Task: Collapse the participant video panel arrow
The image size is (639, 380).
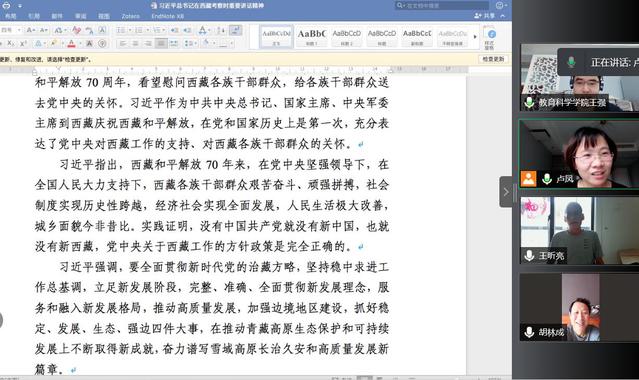Action: pyautogui.click(x=506, y=192)
